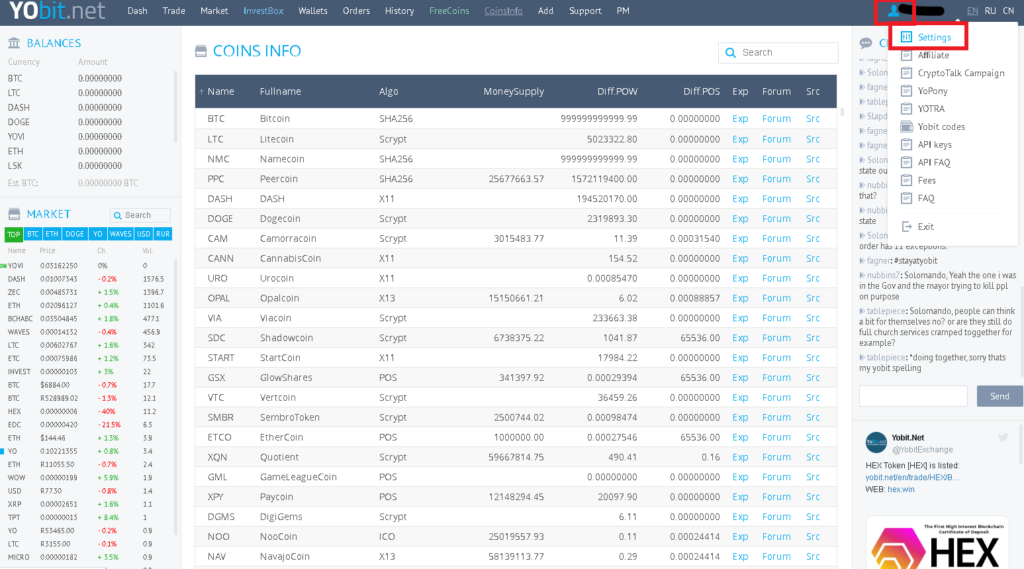This screenshot has width=1024, height=569.
Task: Sort table by MoneySupply column header
Action: click(513, 91)
